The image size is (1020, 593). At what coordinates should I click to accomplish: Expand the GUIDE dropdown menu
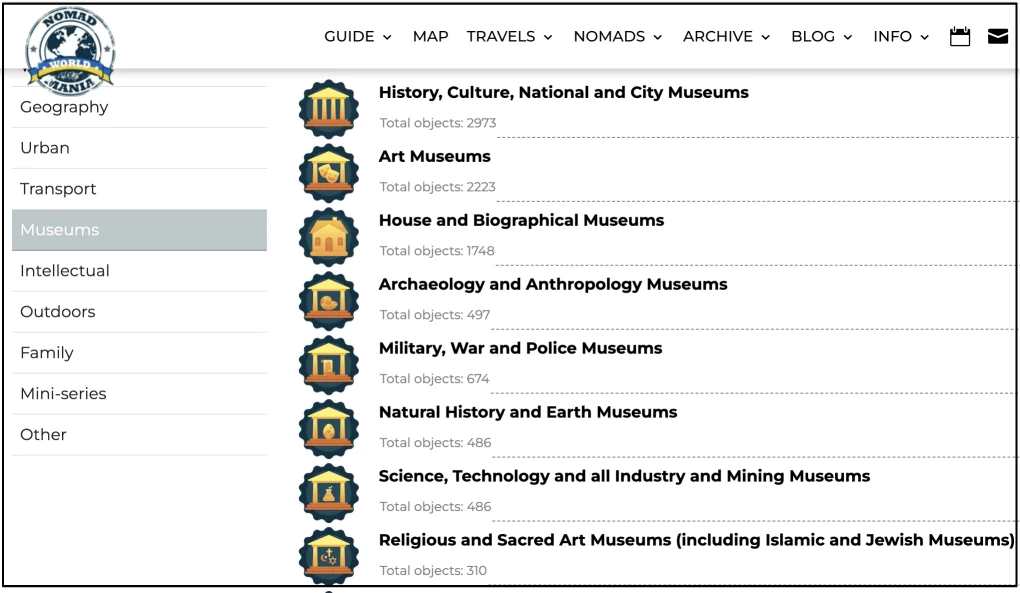[357, 37]
